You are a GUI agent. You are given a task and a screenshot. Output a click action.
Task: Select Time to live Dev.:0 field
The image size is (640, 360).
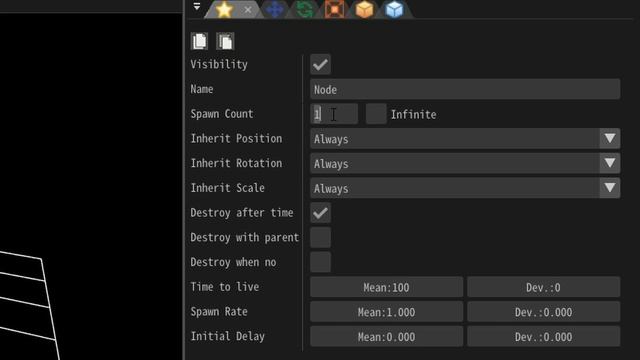pos(544,287)
